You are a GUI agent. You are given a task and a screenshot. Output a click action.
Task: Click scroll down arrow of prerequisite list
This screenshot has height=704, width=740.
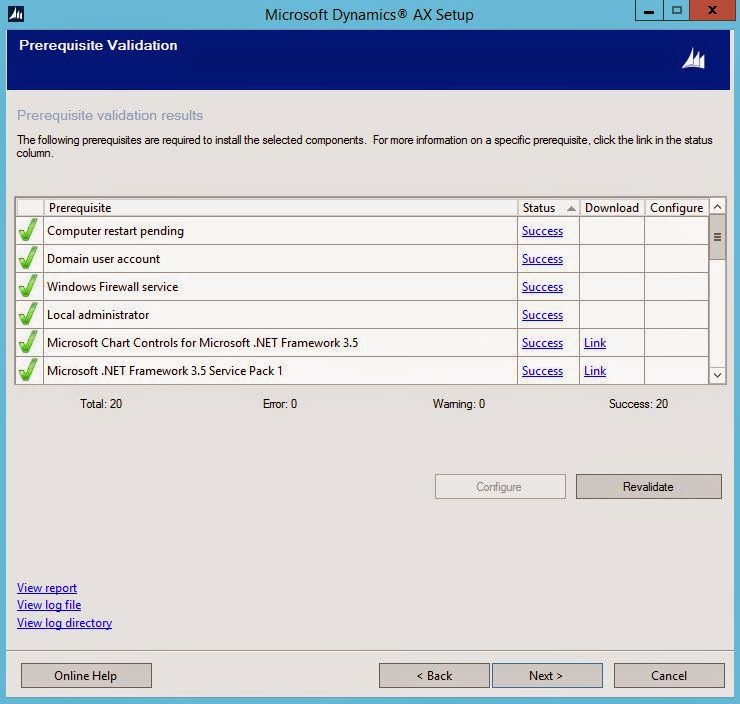pyautogui.click(x=717, y=375)
